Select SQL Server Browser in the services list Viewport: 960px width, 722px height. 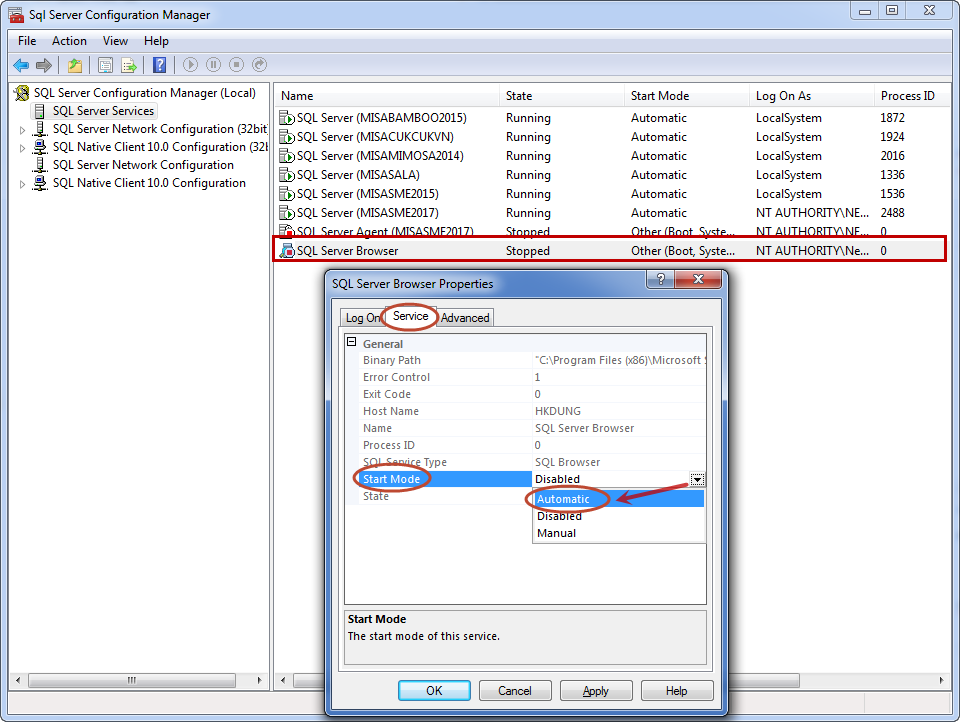coord(347,250)
